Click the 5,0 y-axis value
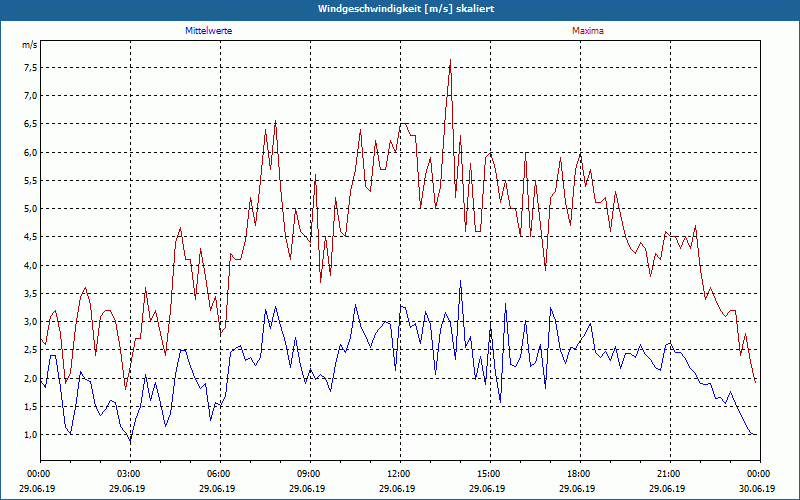 (30, 209)
